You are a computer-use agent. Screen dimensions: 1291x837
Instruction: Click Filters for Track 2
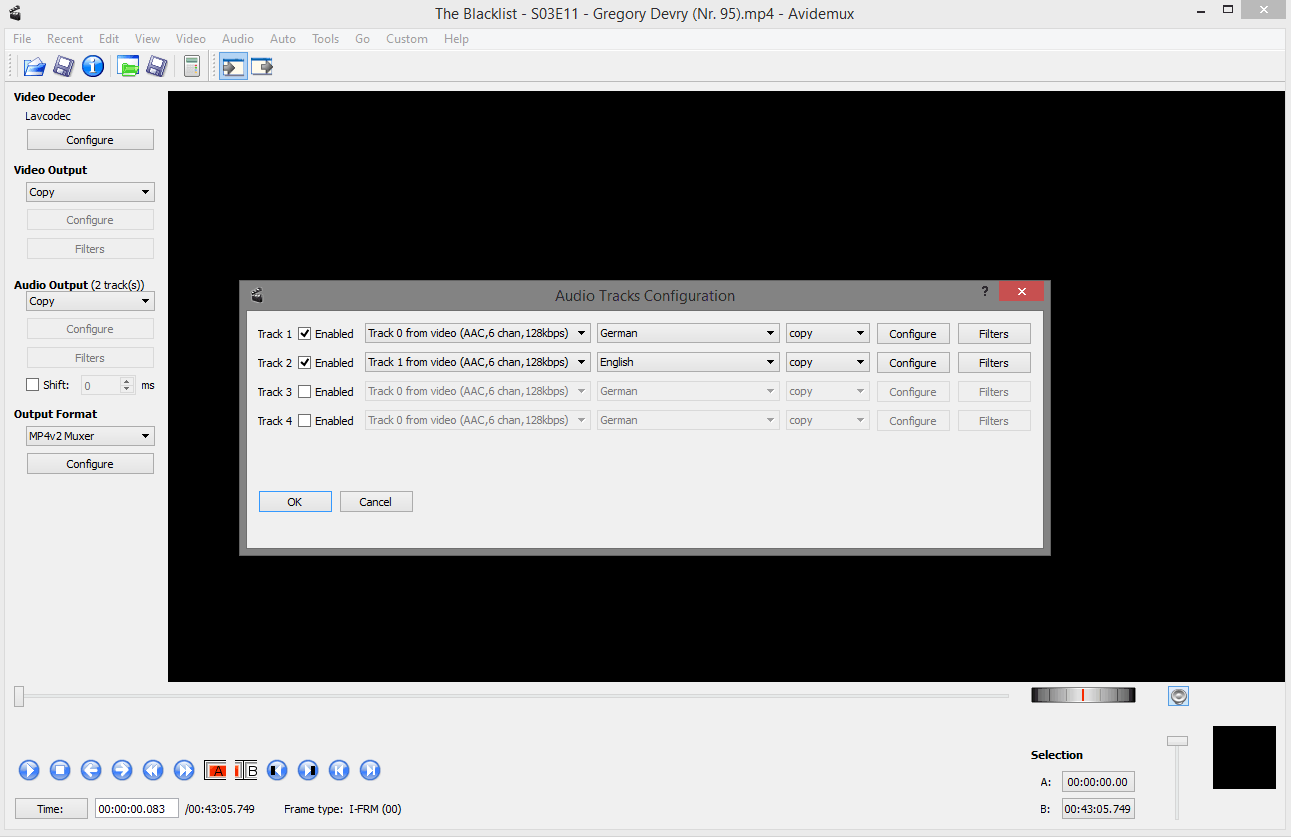[x=994, y=363]
